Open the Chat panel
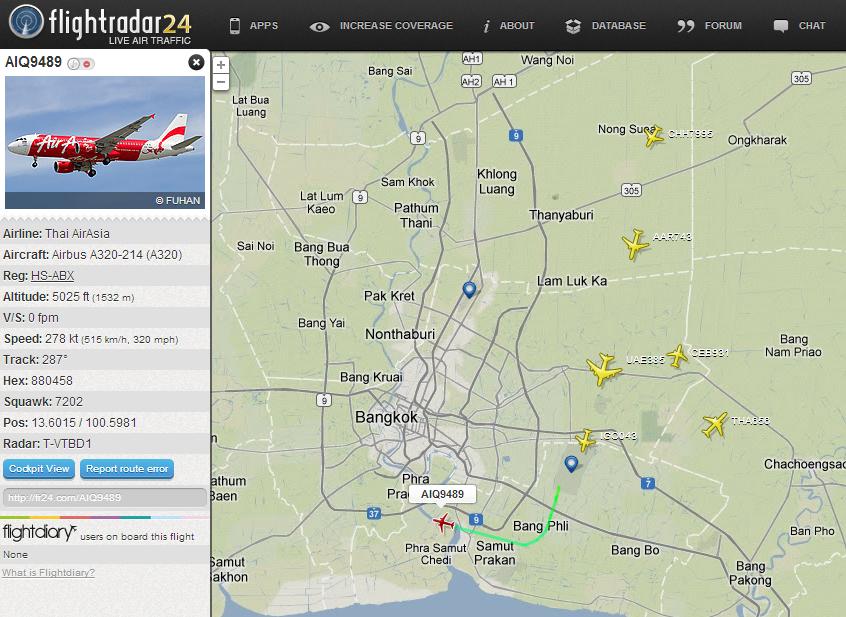Viewport: 846px width, 617px height. tap(800, 25)
